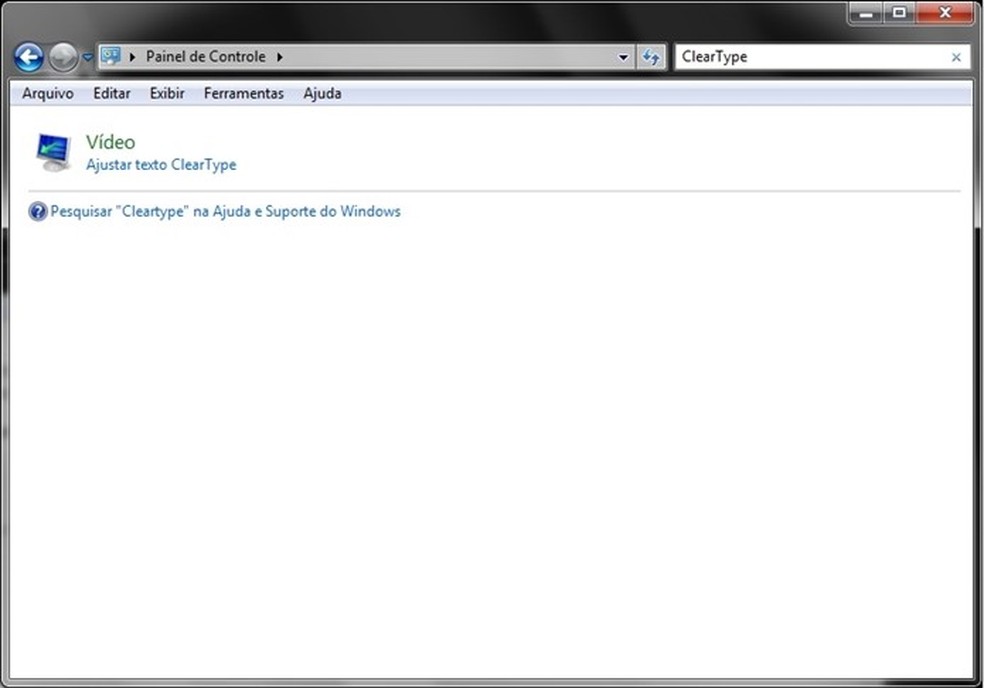Open the Vídeo heading link

[x=110, y=142]
